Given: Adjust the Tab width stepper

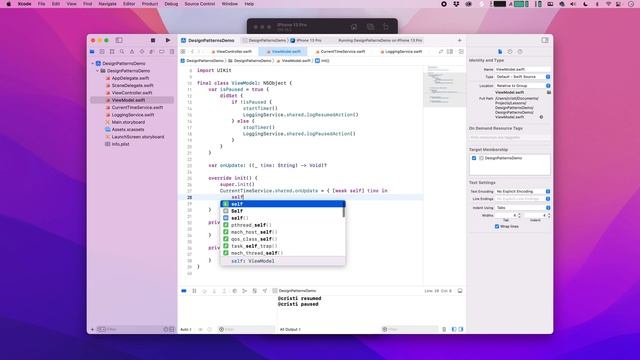Looking at the screenshot, I should coord(519,215).
